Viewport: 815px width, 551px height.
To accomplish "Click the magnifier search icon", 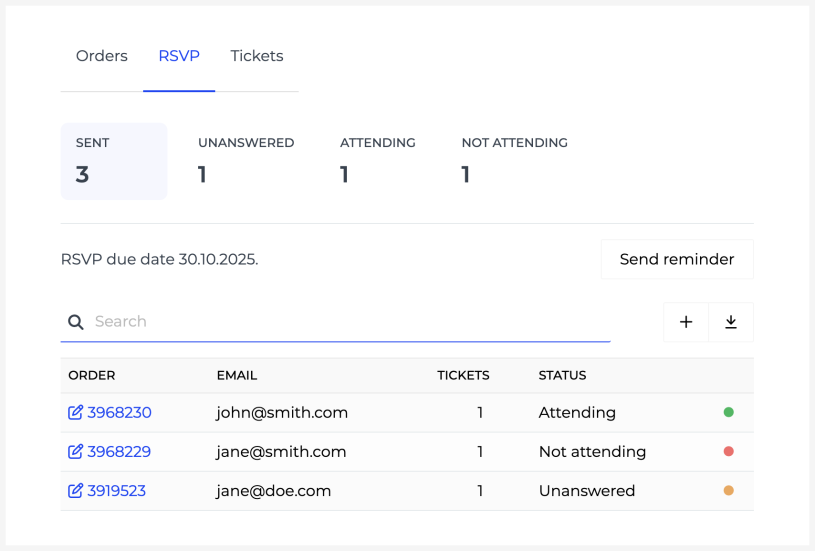I will pyautogui.click(x=75, y=322).
